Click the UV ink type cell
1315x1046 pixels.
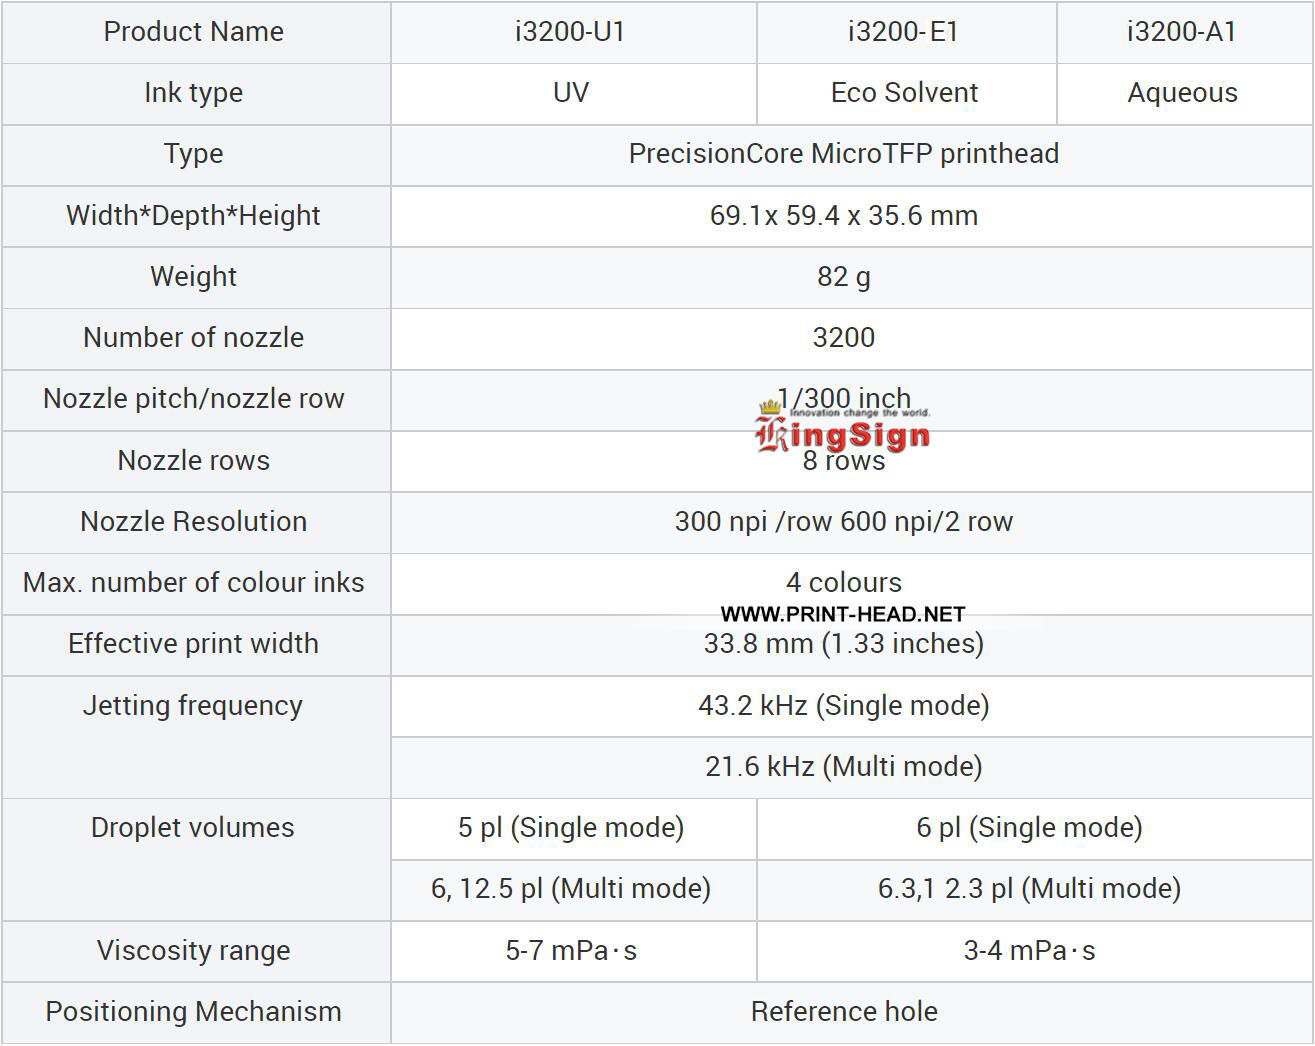(x=571, y=93)
